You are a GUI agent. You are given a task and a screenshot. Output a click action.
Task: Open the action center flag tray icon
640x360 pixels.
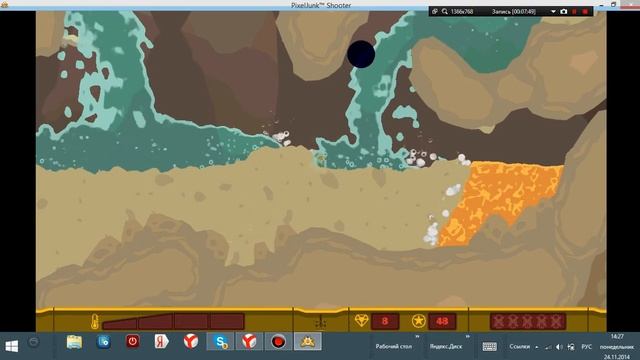click(571, 347)
